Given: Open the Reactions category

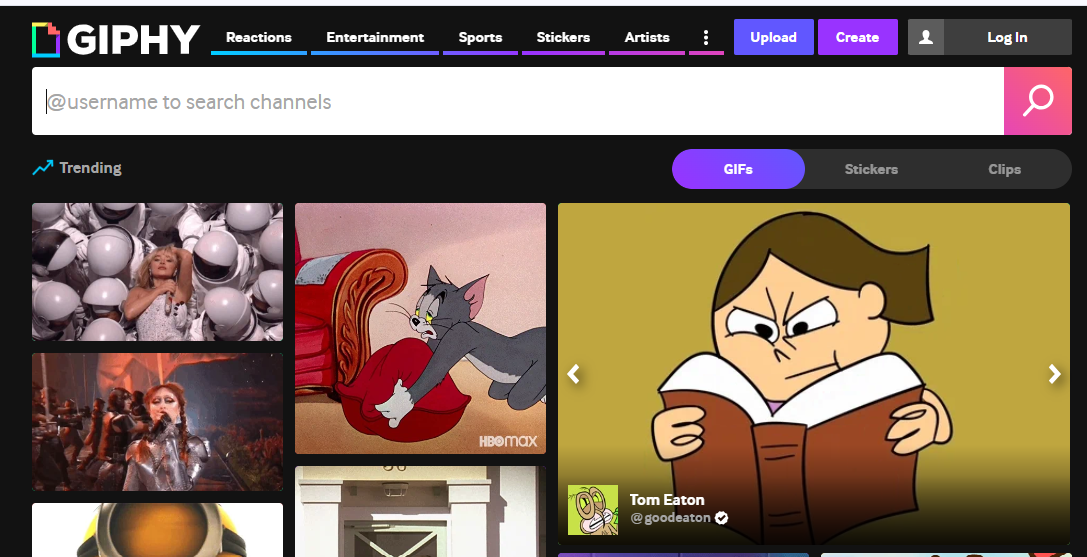Looking at the screenshot, I should (x=259, y=37).
